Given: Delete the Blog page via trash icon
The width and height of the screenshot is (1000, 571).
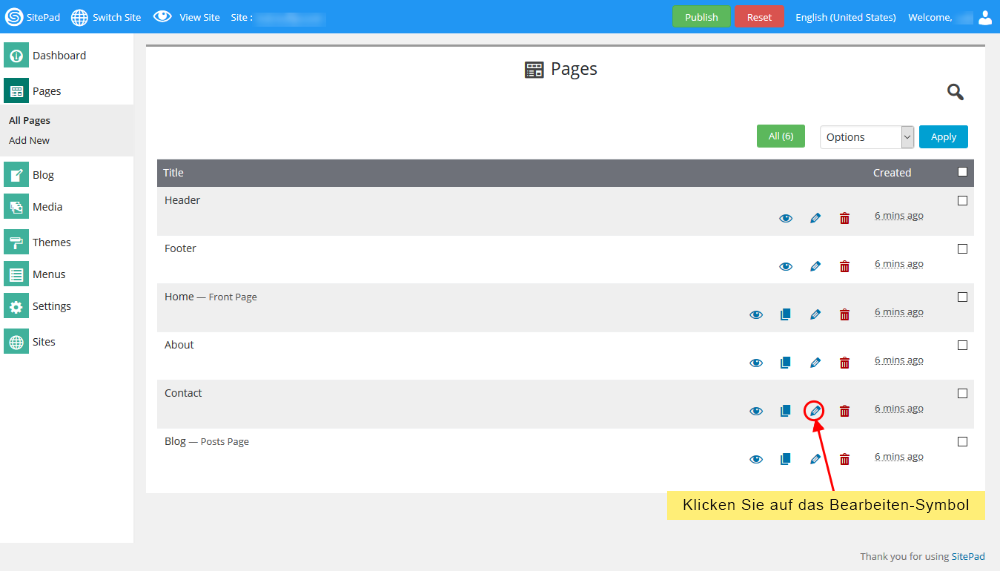Looking at the screenshot, I should coord(844,459).
